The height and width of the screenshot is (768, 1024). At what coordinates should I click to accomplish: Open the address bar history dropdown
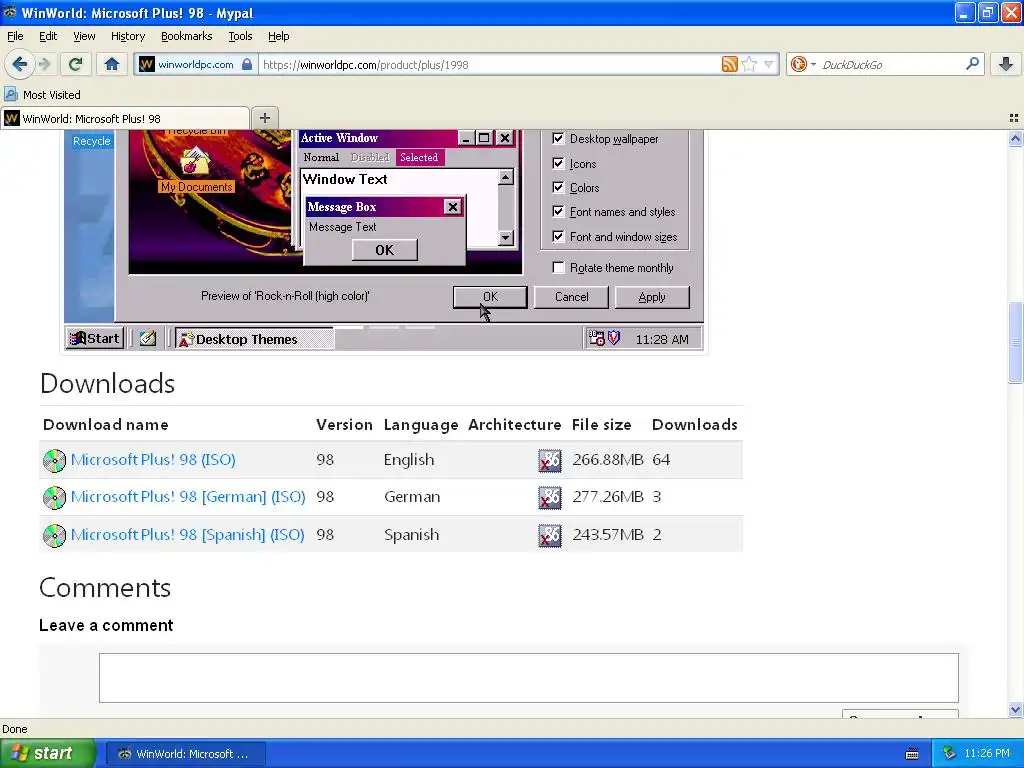(x=769, y=64)
